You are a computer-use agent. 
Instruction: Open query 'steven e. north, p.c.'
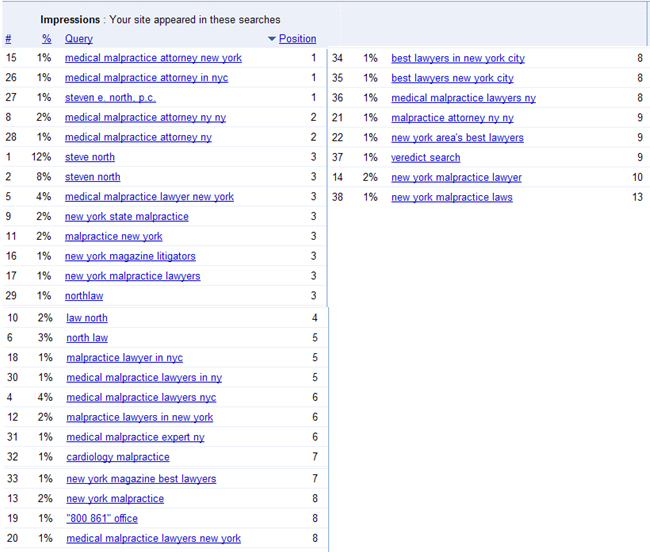110,98
